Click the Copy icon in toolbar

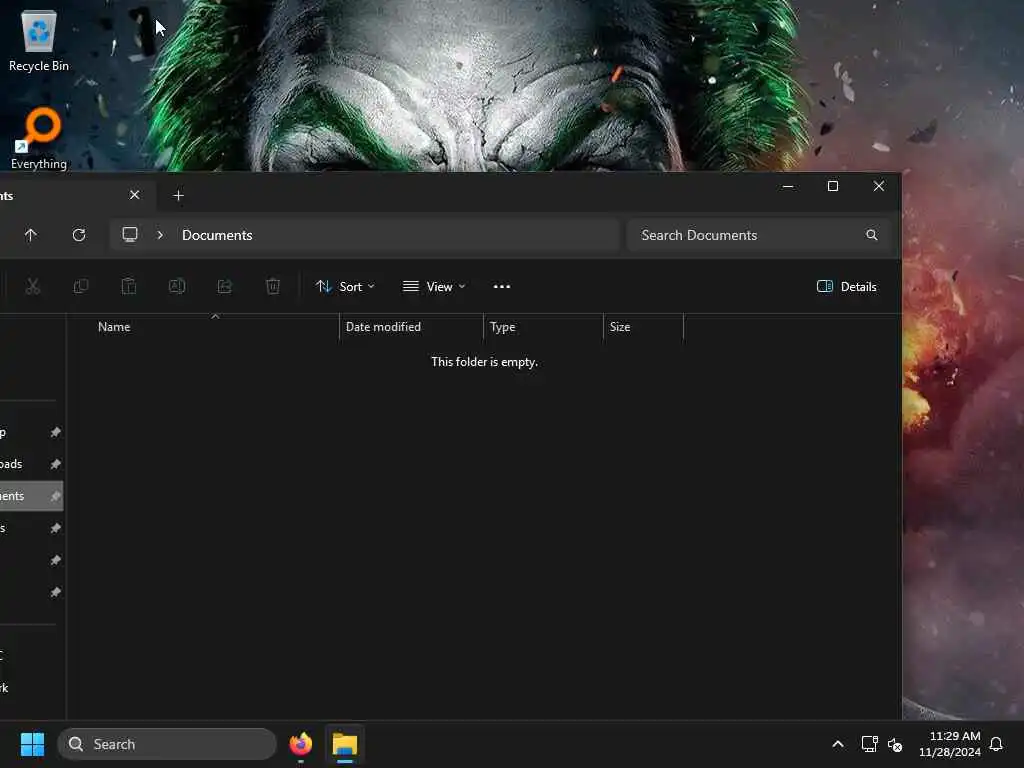[x=81, y=286]
